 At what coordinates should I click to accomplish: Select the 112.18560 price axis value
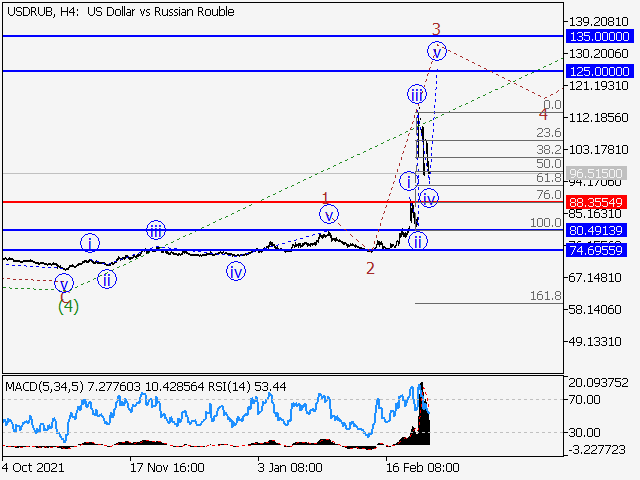click(x=599, y=118)
